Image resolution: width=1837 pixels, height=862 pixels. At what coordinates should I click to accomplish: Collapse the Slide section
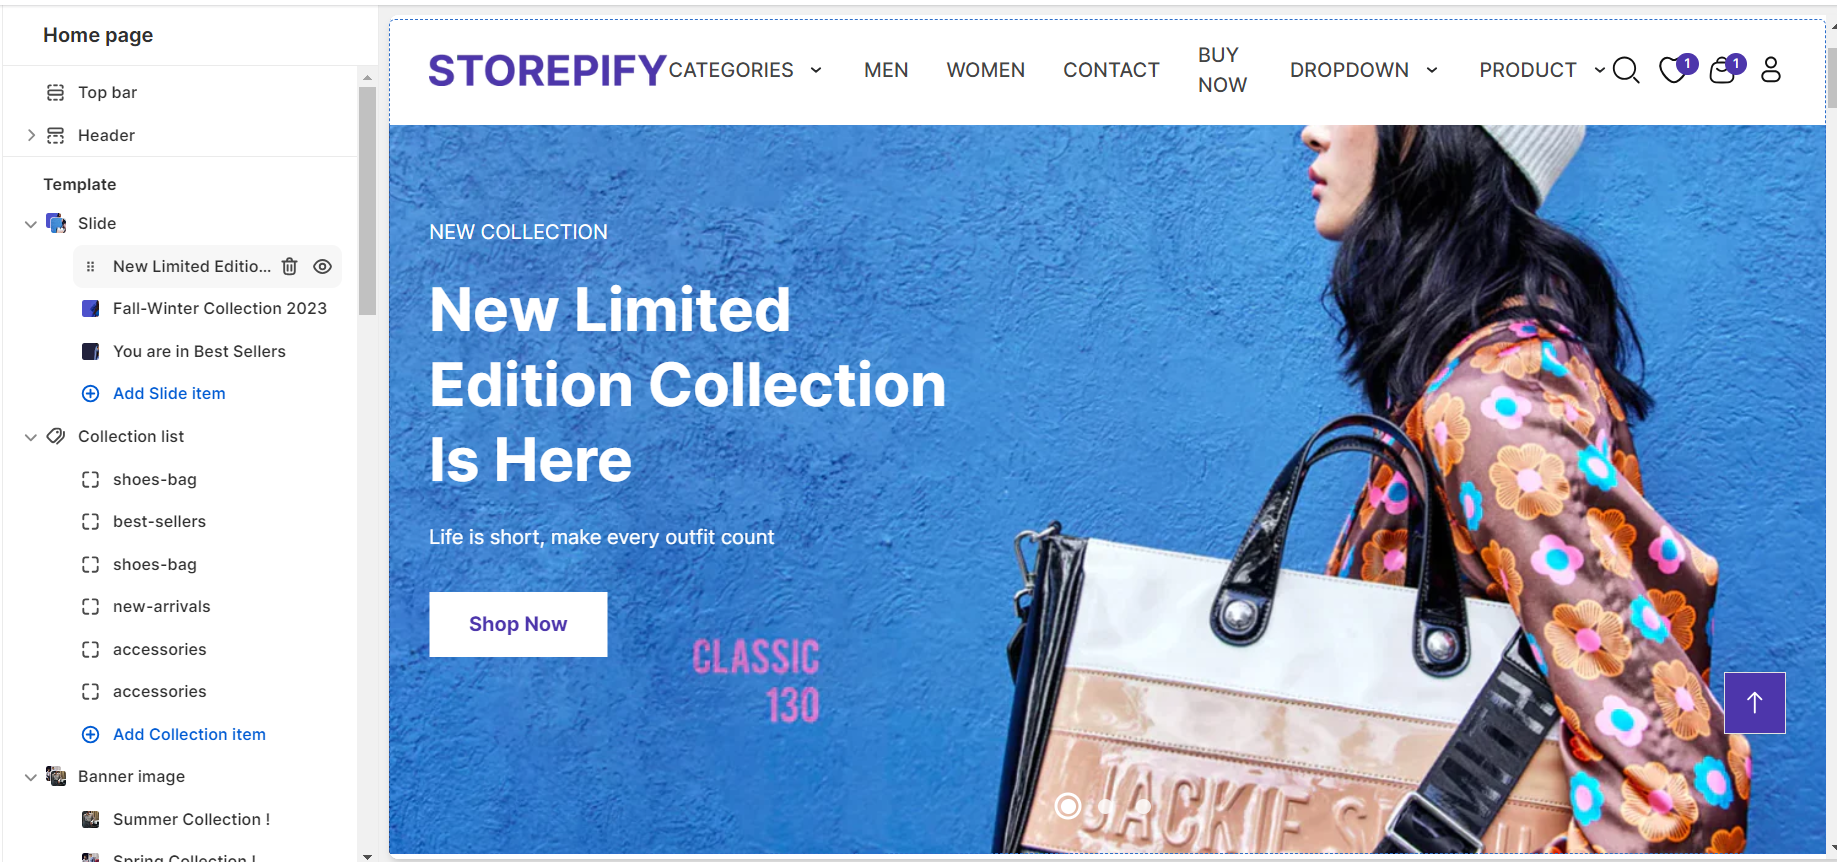(x=31, y=224)
